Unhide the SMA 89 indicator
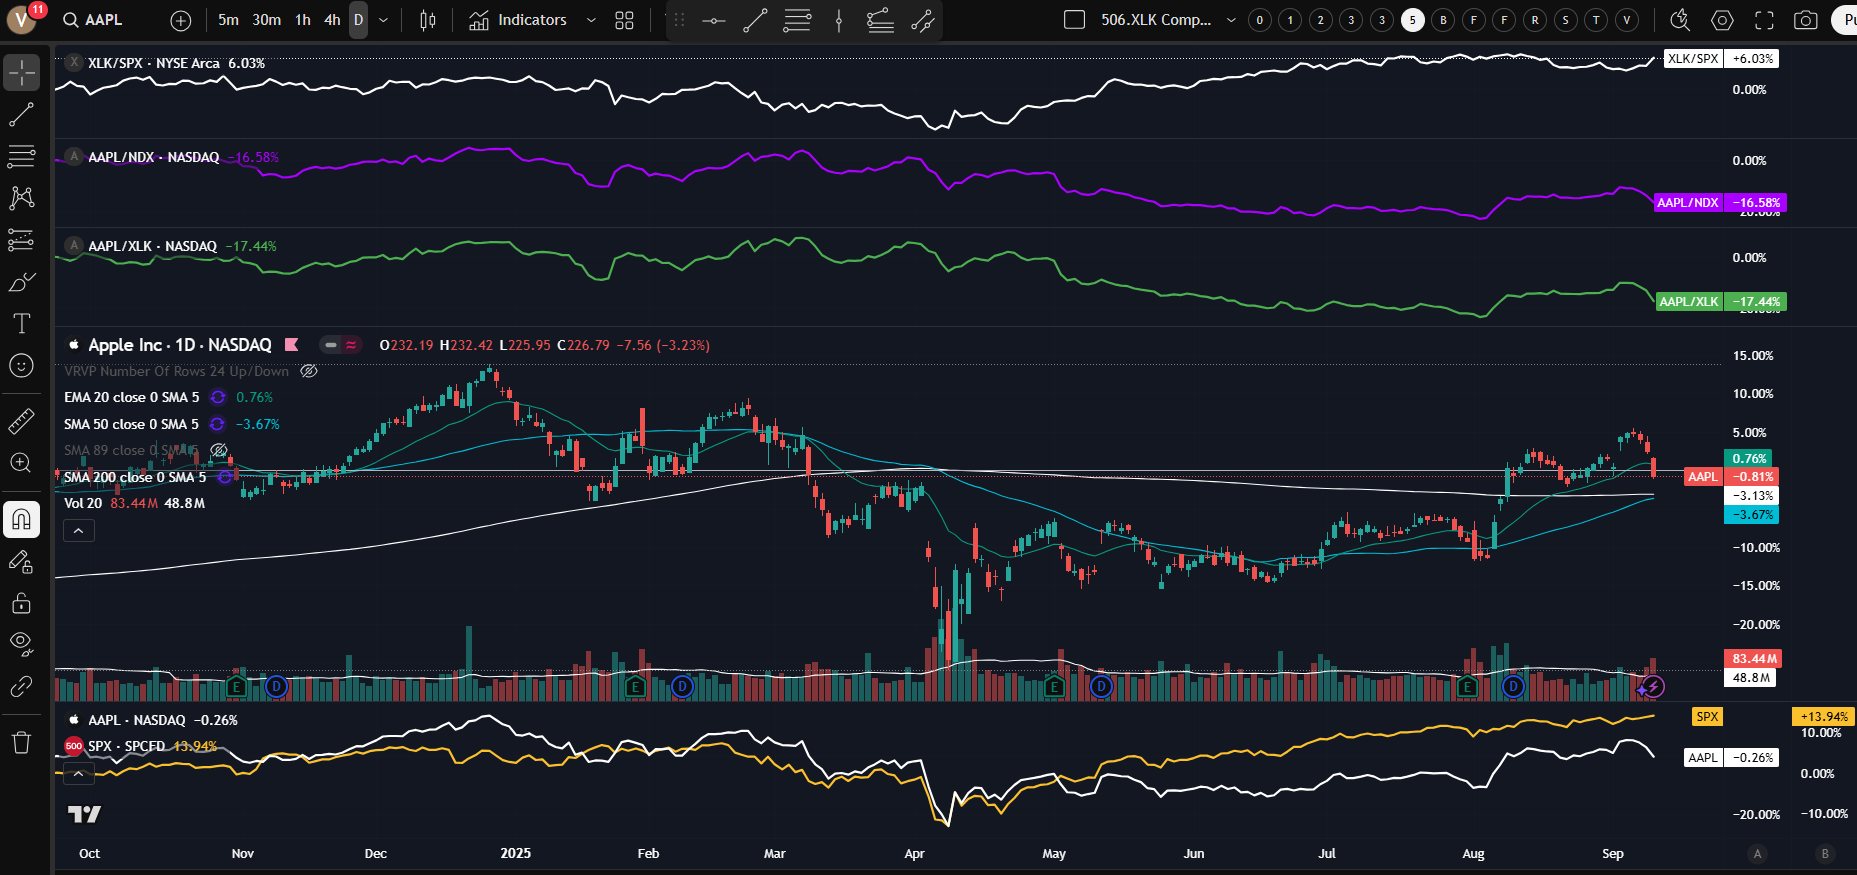 coord(219,451)
